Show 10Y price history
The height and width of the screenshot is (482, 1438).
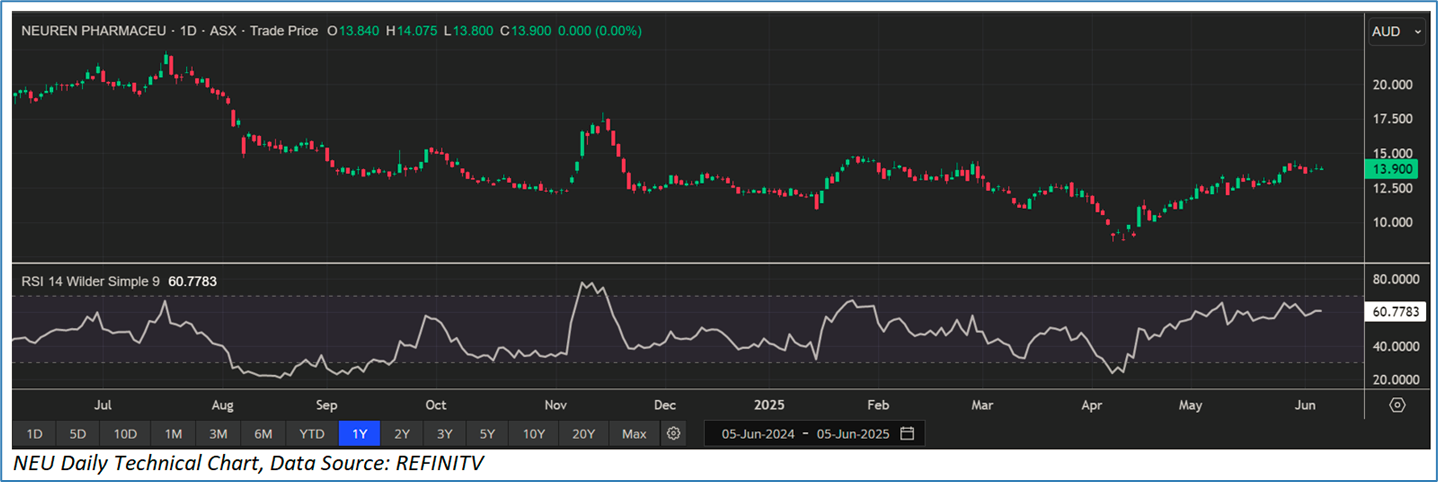click(533, 434)
